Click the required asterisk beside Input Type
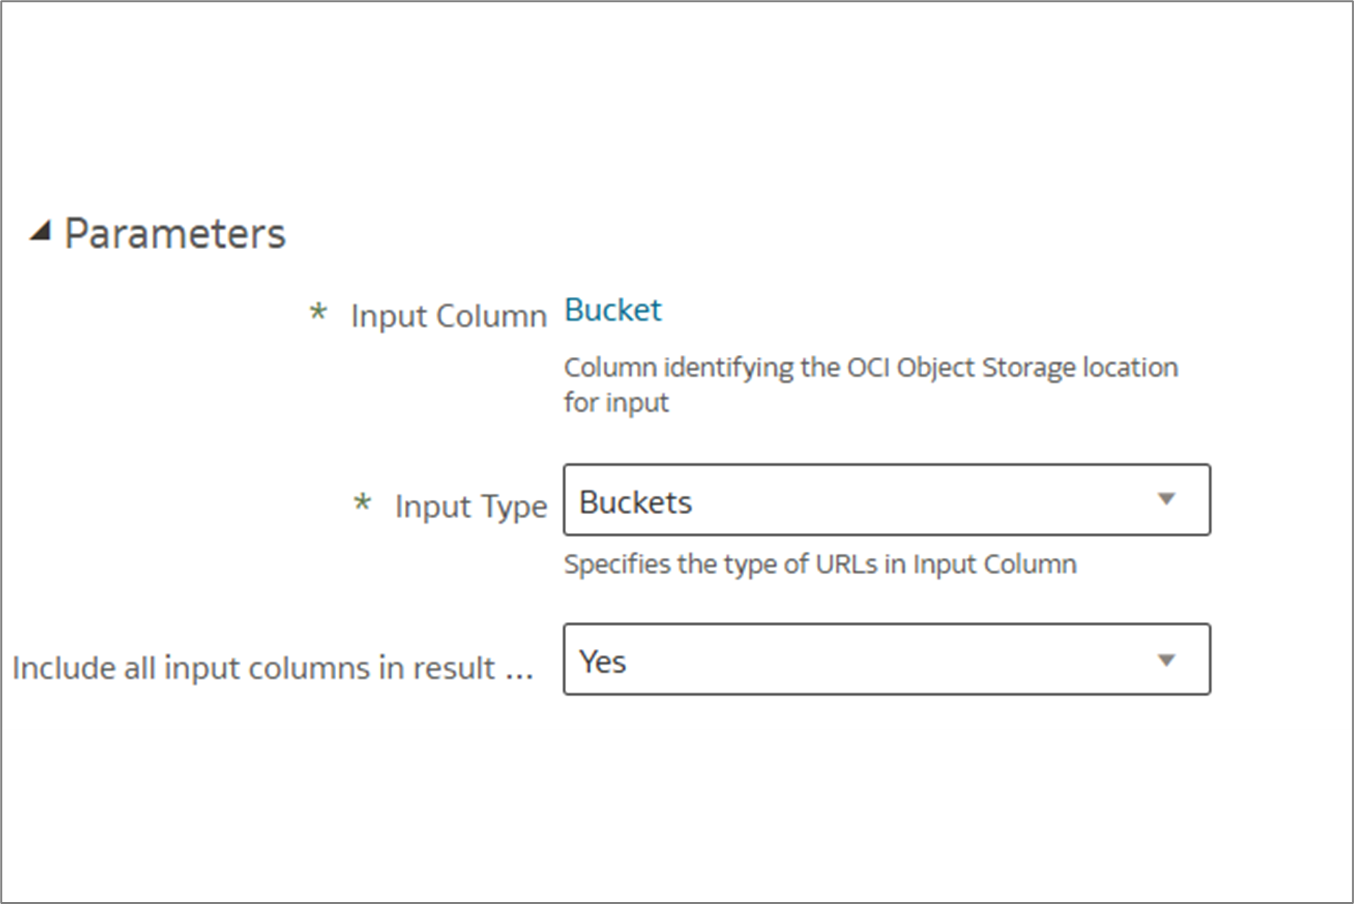 362,503
